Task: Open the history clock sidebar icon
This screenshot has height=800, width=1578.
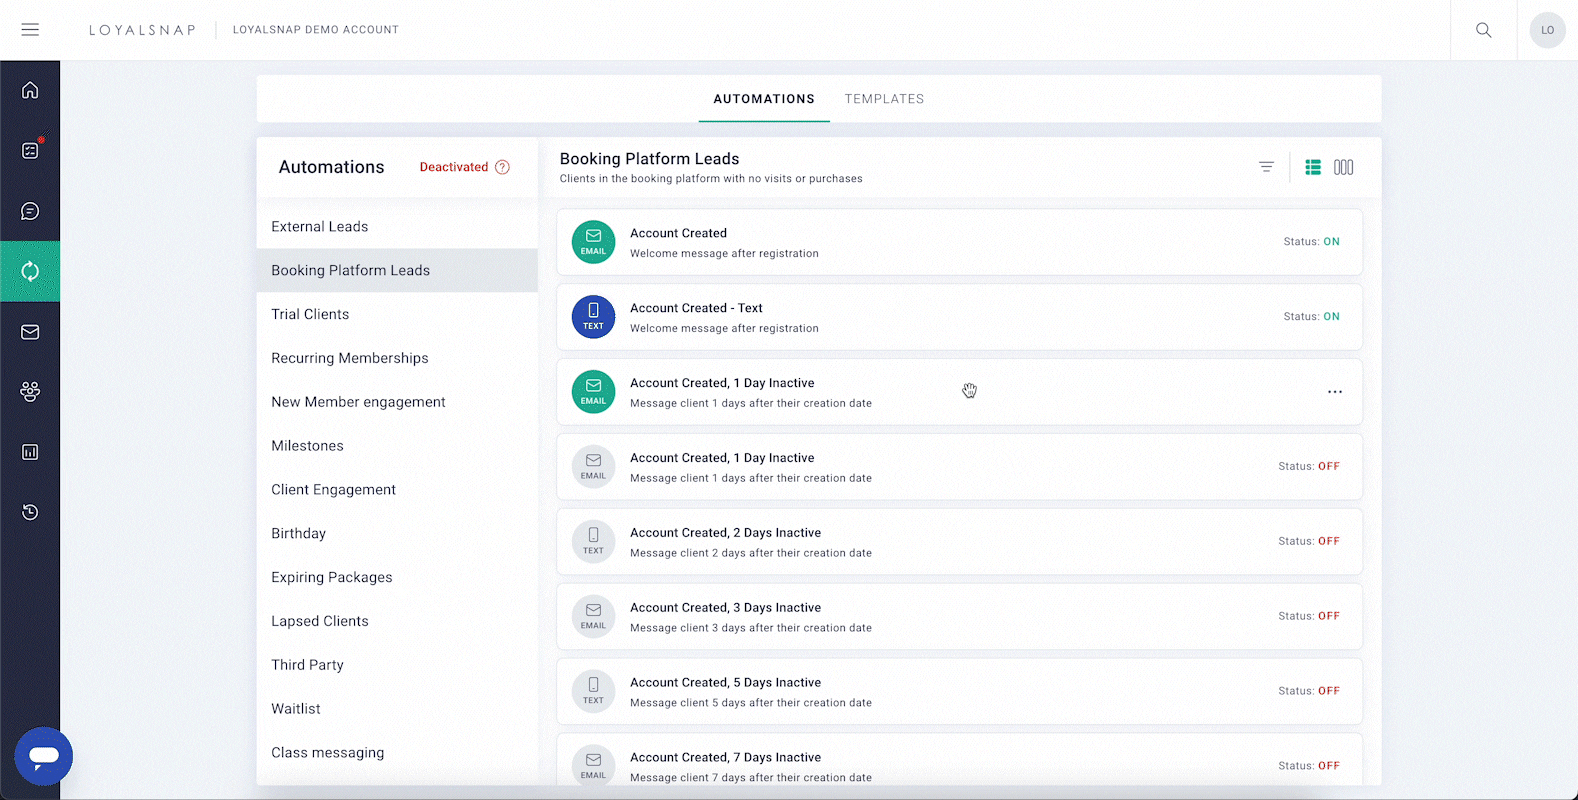Action: pyautogui.click(x=30, y=512)
